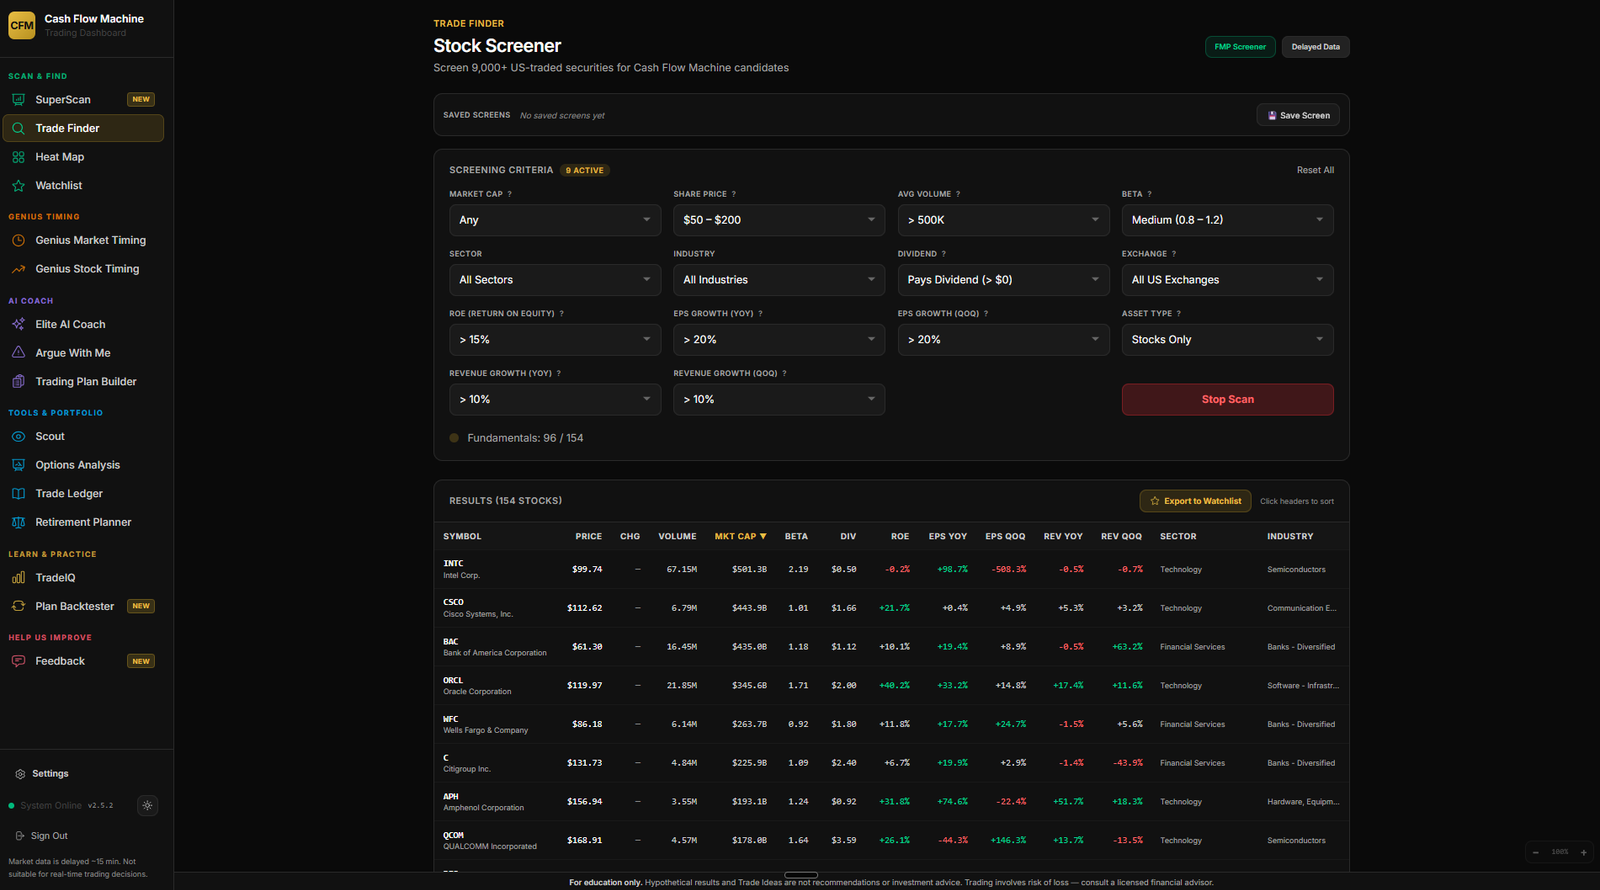Click the 100% zoom level indicator
This screenshot has width=1600, height=890.
1560,852
